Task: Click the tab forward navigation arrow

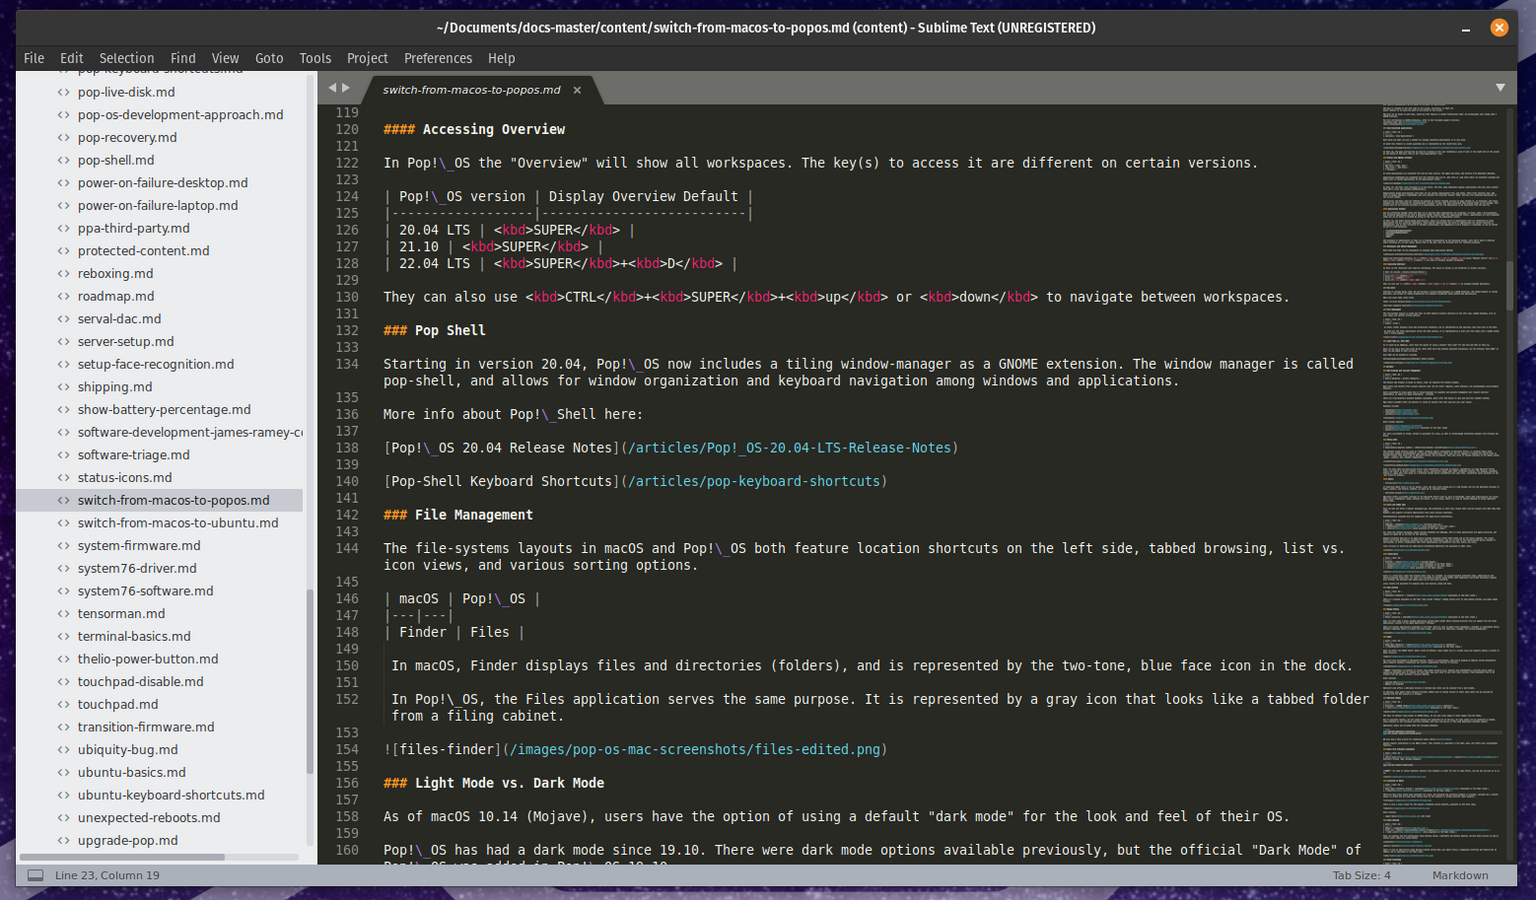Action: click(x=347, y=88)
